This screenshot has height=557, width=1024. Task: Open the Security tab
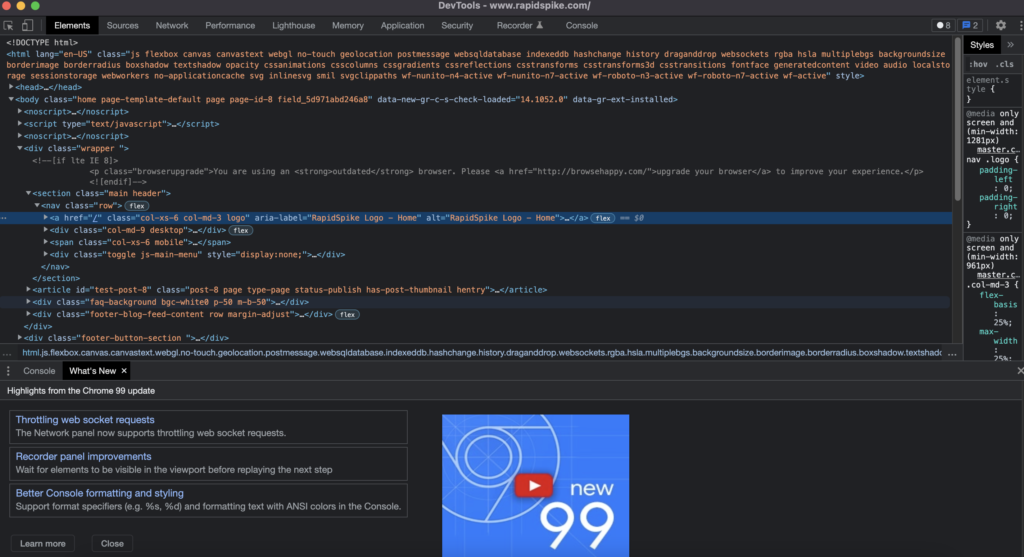456,25
